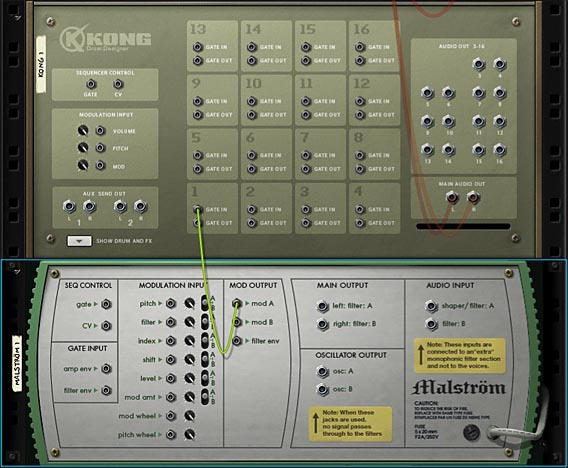
Task: Click pad 13 Gate In jack
Action: pyautogui.click(x=197, y=47)
